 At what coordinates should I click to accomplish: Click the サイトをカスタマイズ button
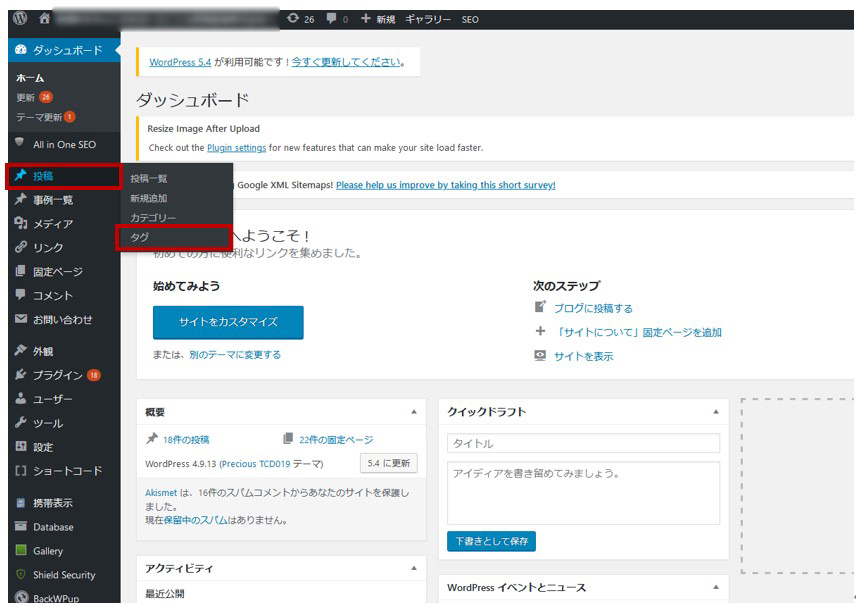(228, 322)
